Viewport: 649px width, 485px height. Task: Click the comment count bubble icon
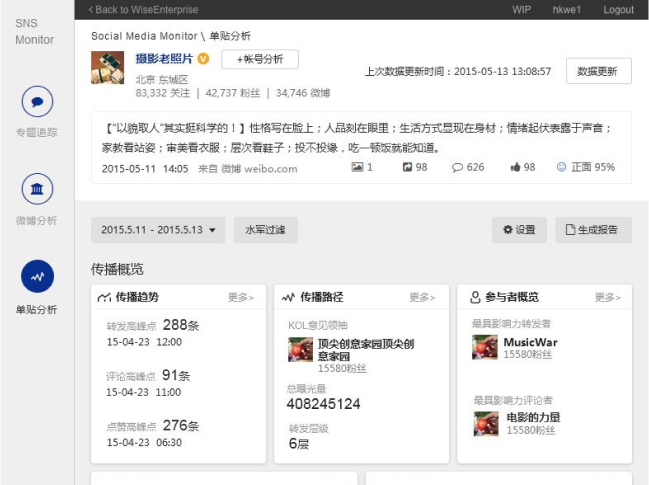click(x=459, y=168)
